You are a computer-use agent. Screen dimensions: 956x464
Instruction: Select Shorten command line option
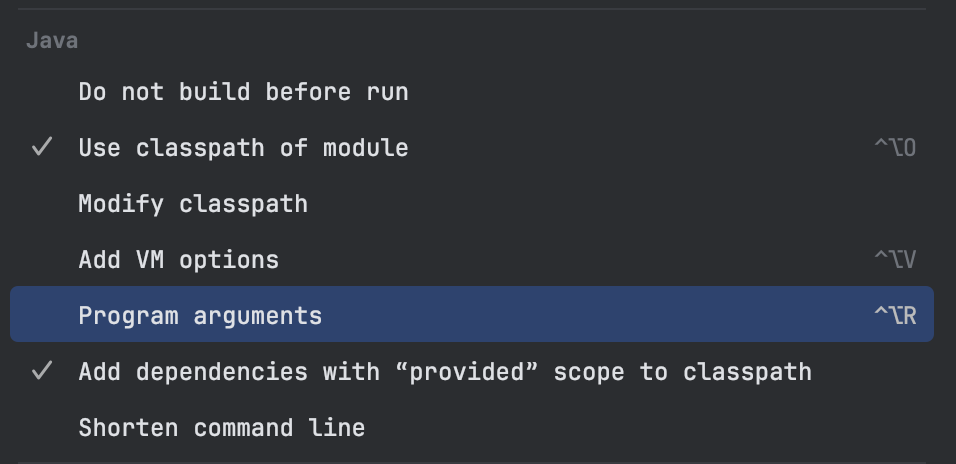coord(221,428)
